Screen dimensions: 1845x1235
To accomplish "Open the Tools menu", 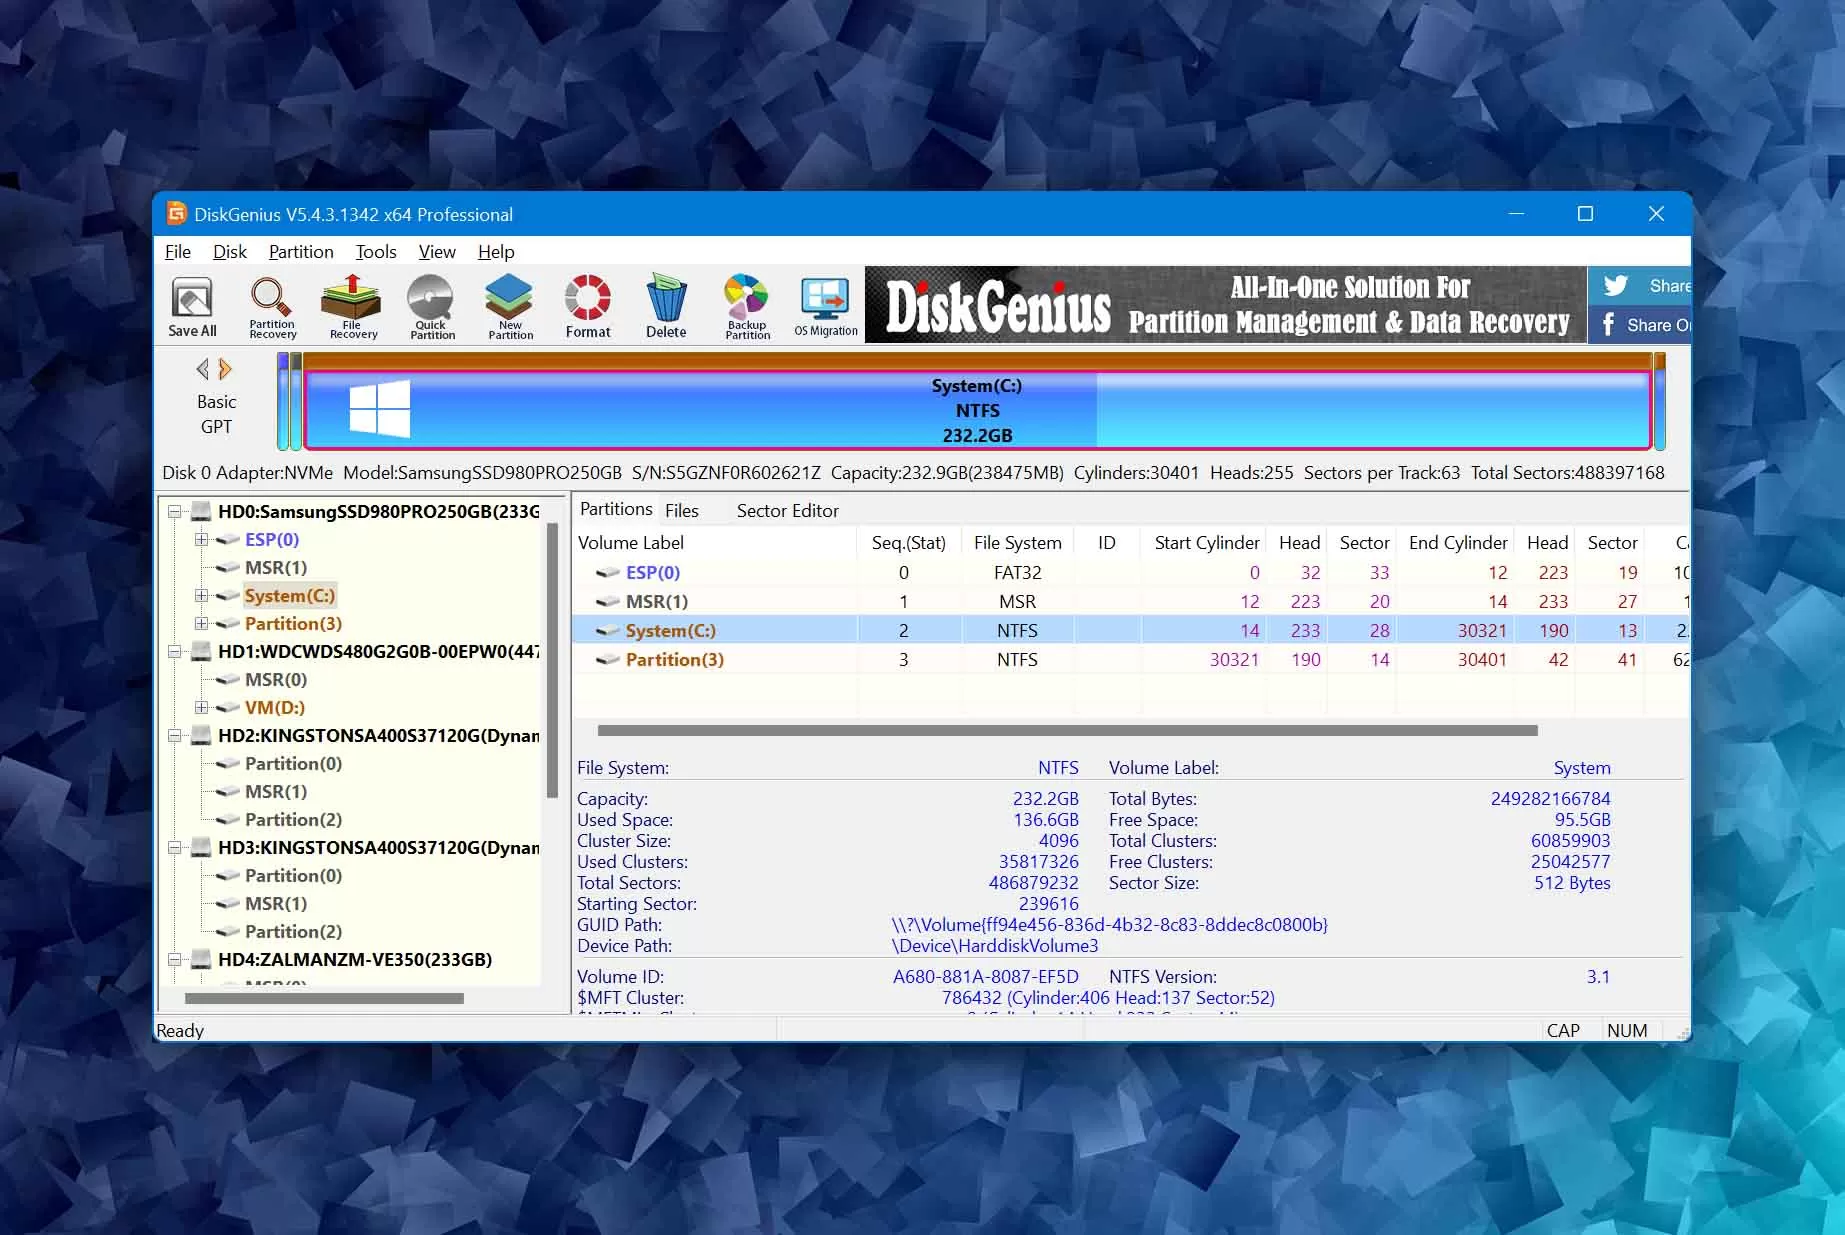I will [x=376, y=252].
